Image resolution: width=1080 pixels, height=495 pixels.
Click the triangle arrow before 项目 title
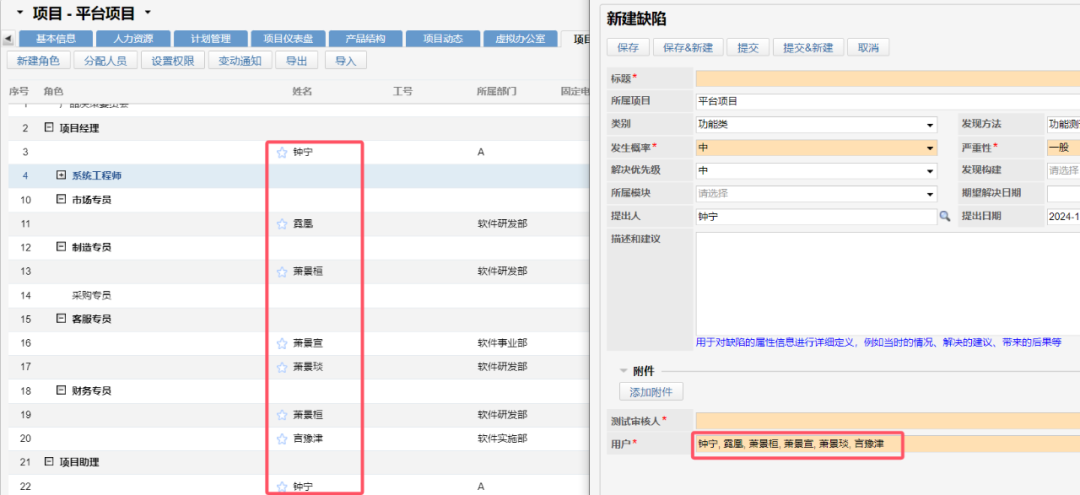(x=19, y=13)
